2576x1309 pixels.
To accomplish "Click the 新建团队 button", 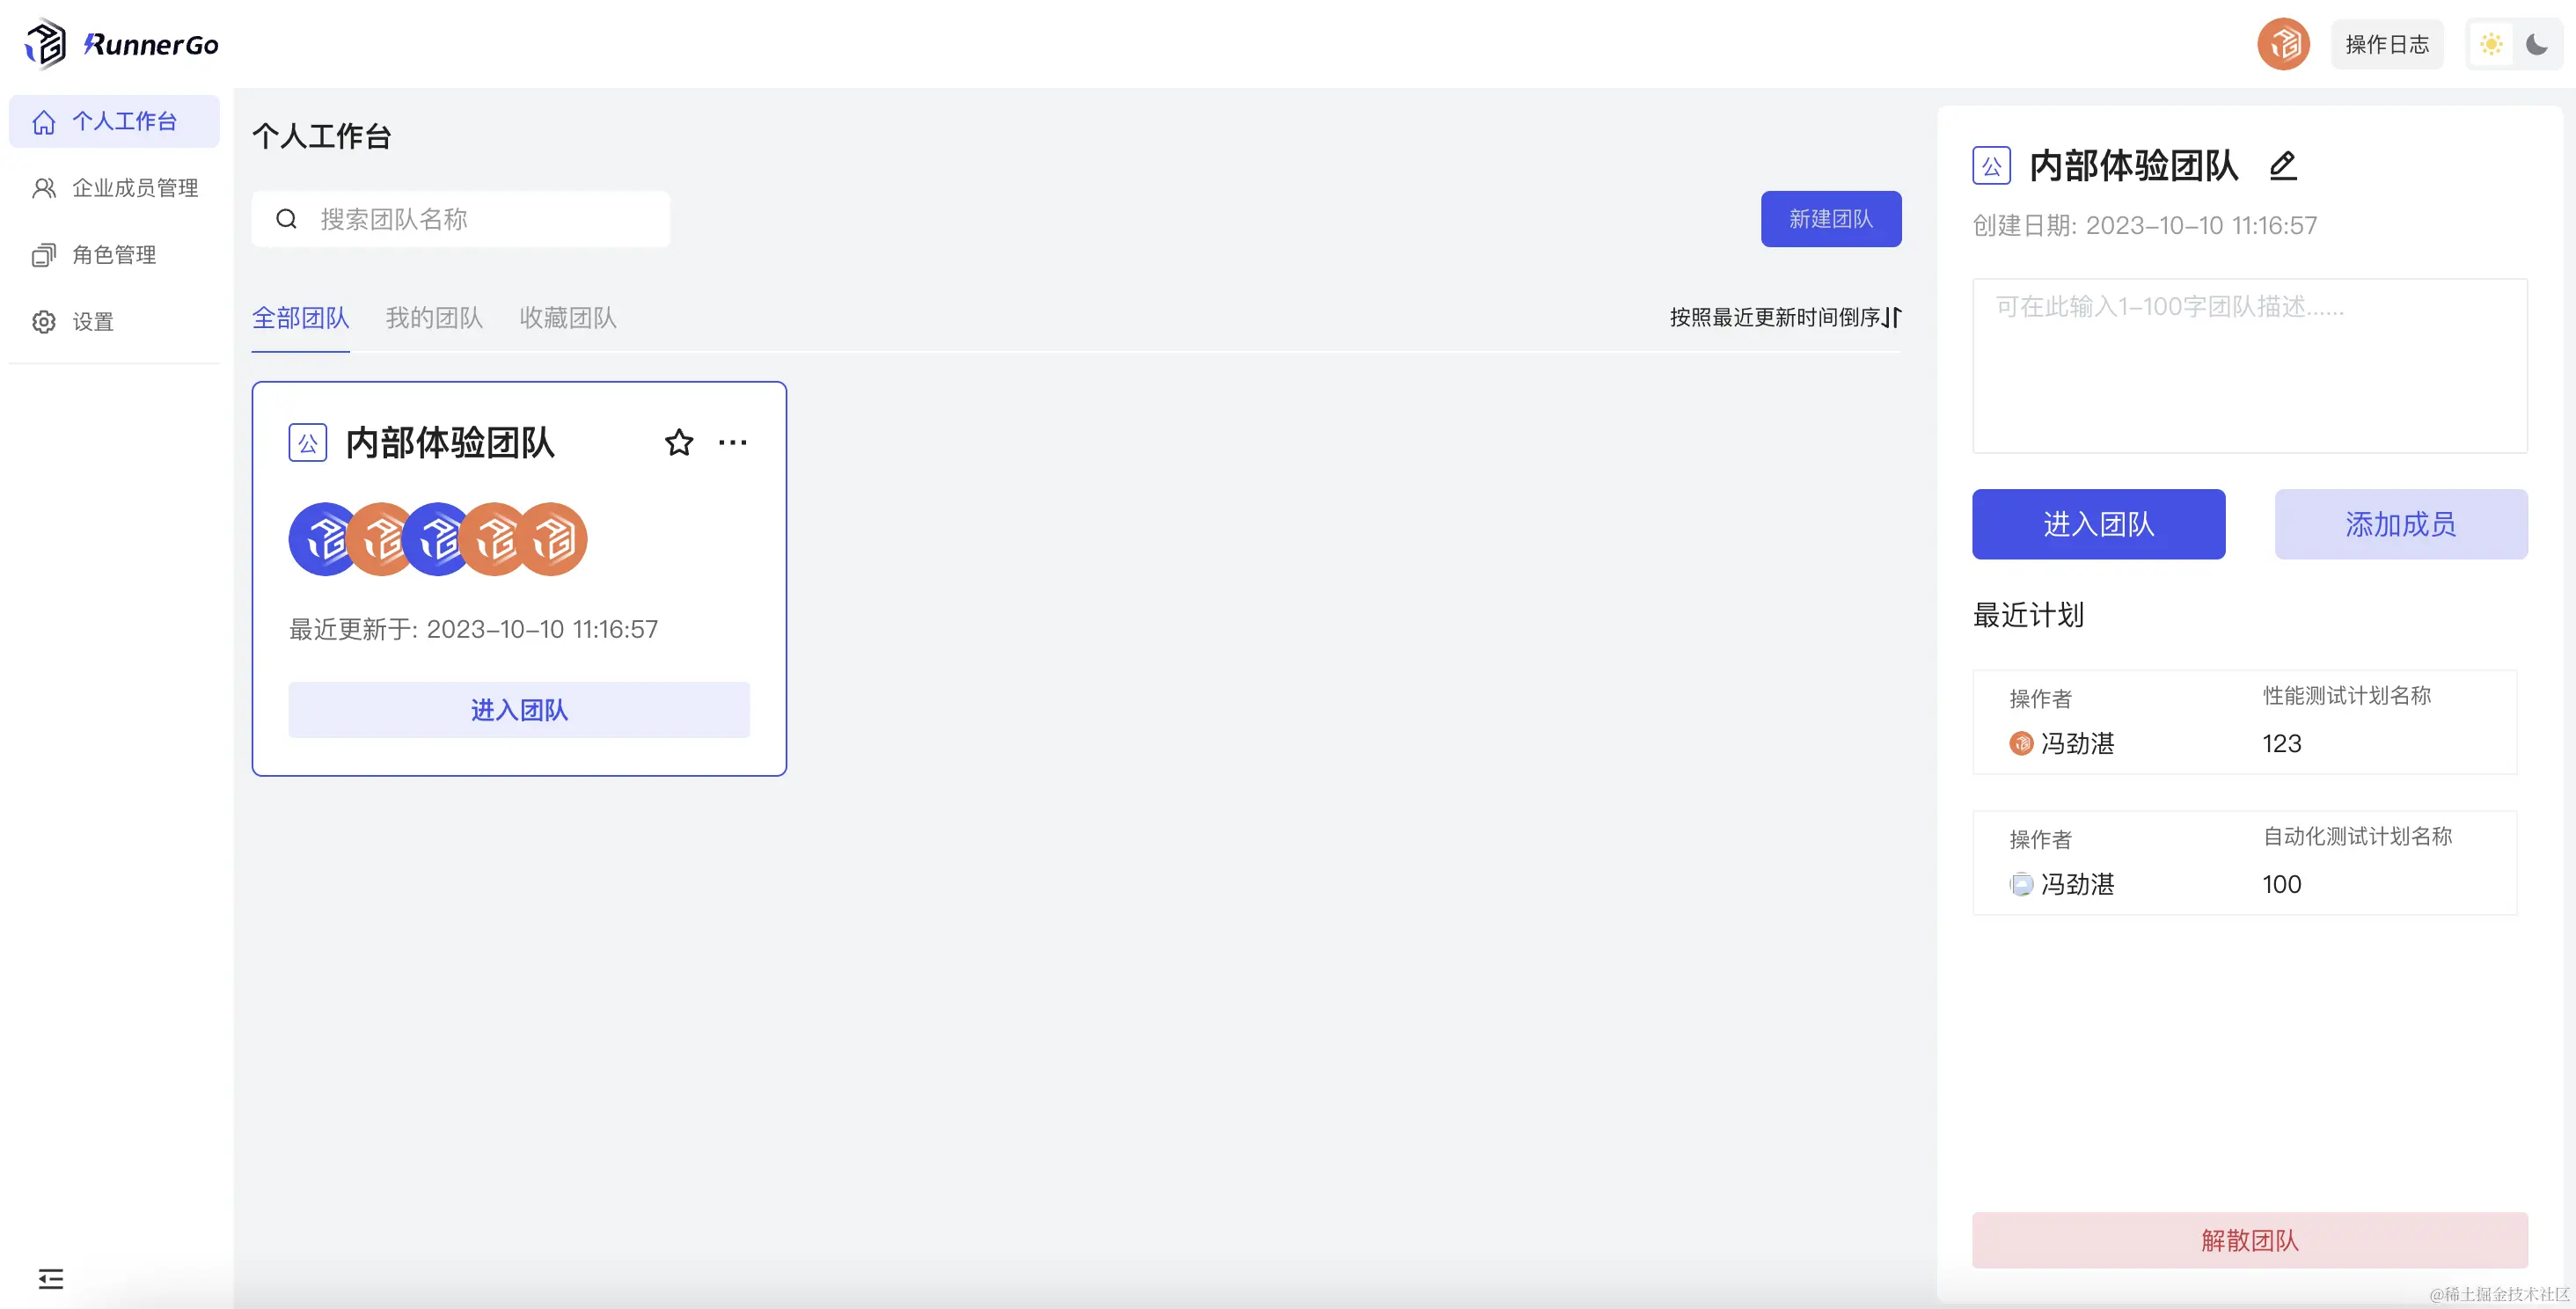I will click(1830, 219).
